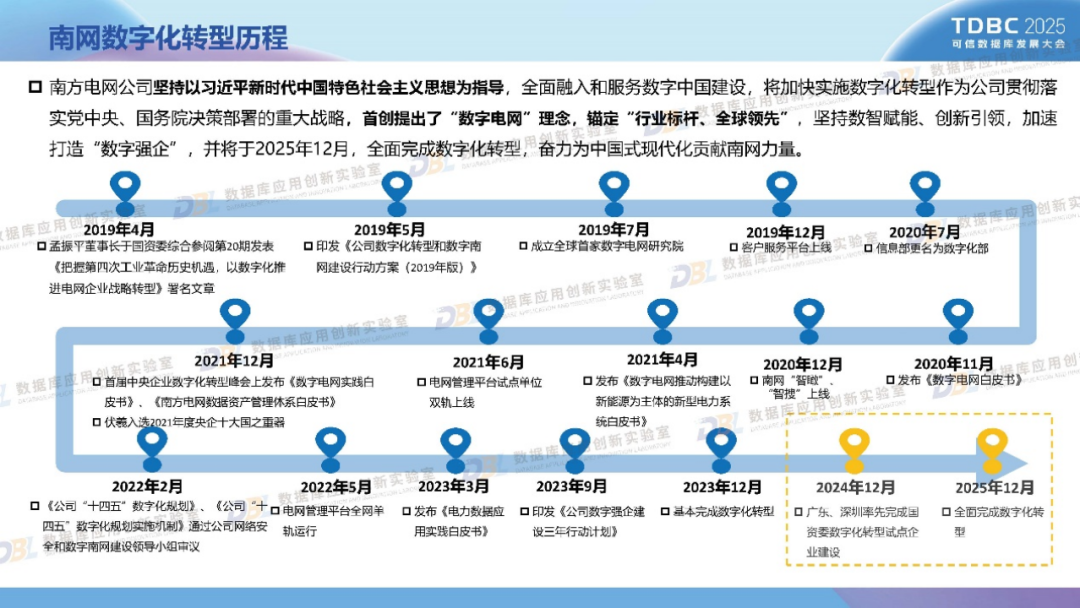Click the date label 2022年5月

pos(336,487)
